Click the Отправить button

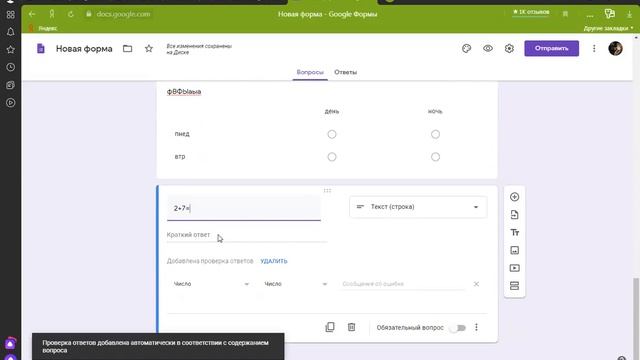(x=551, y=49)
